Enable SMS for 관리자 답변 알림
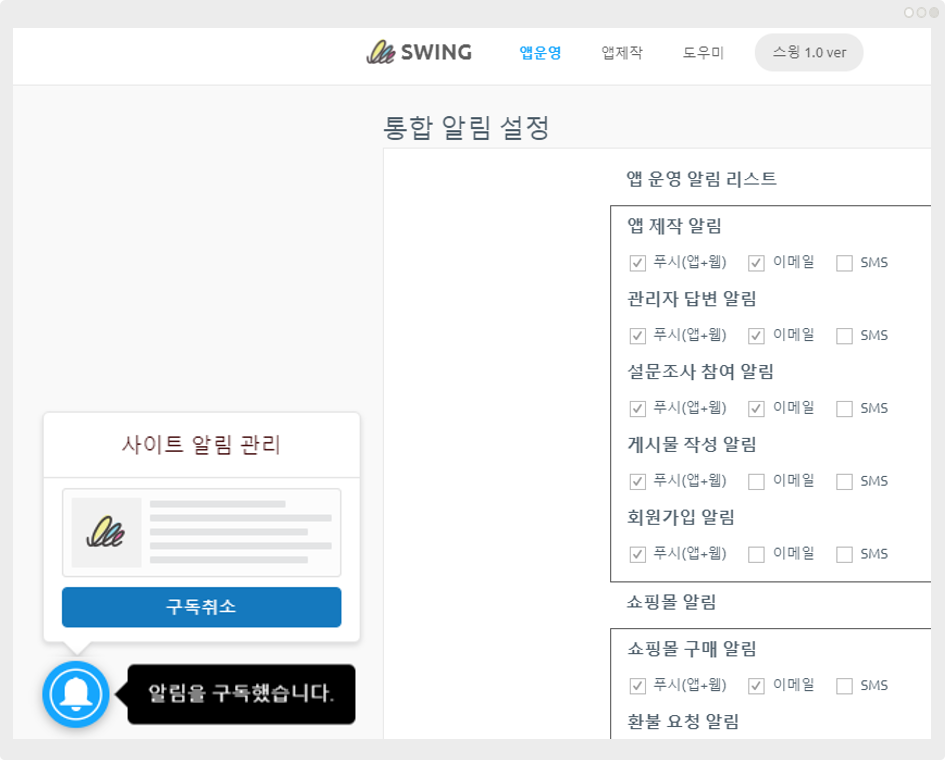This screenshot has width=945, height=760. (x=844, y=336)
